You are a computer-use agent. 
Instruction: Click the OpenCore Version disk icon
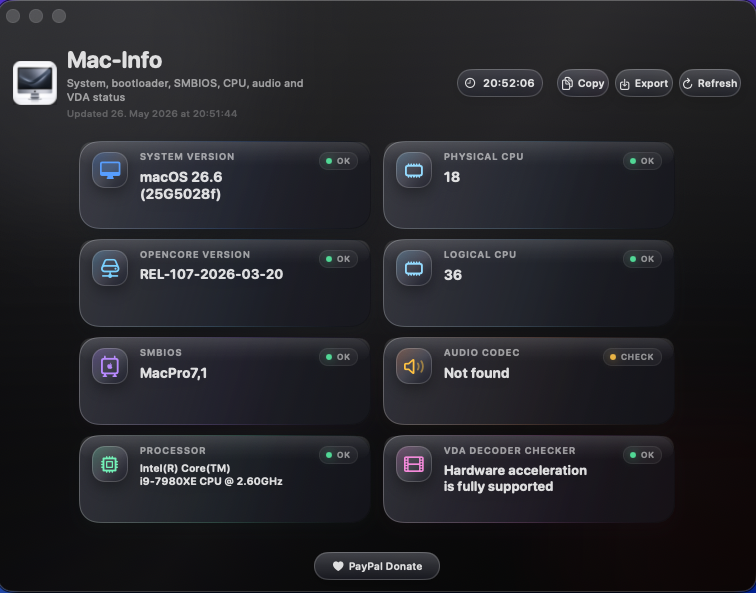(x=110, y=268)
